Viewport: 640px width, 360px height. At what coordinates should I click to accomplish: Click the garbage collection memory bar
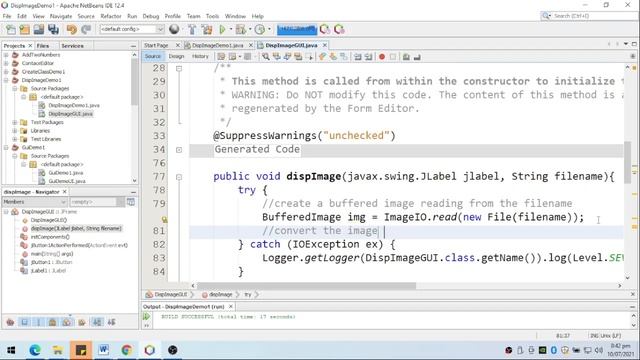point(297,29)
